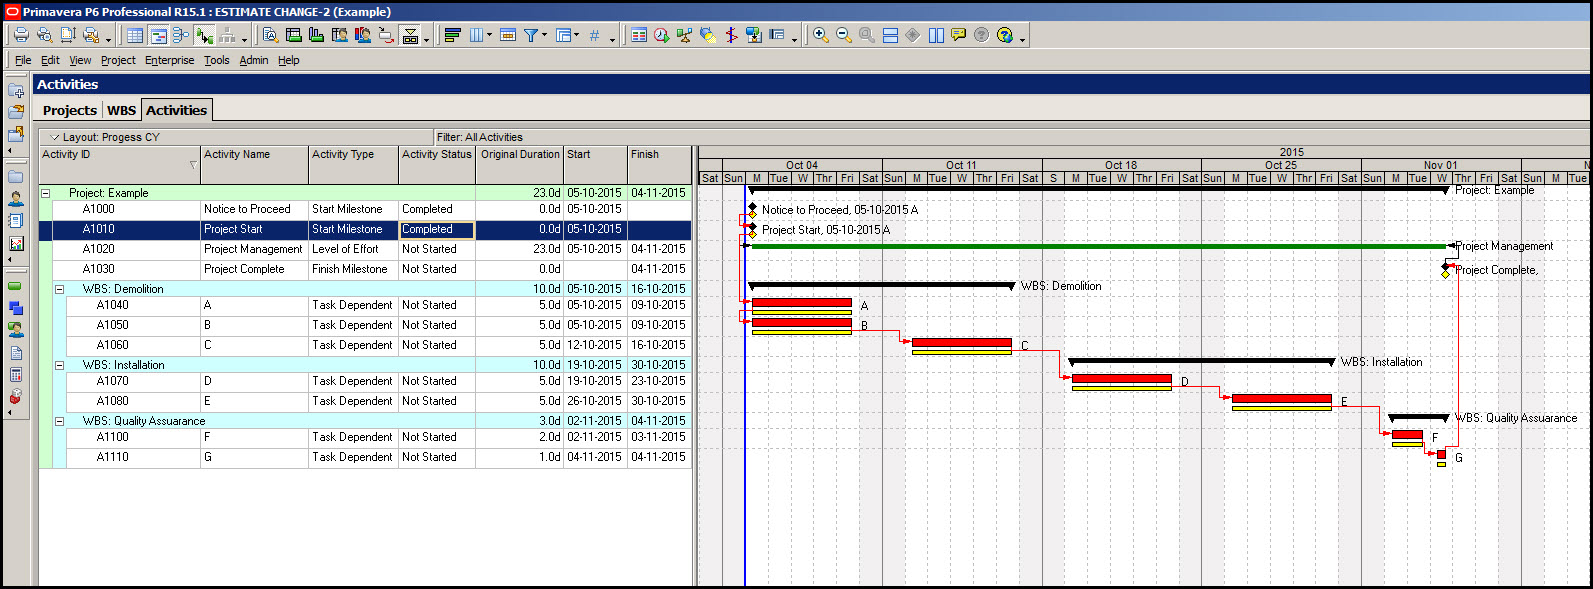Click the hash Renumber Activity IDs icon
1593x589 pixels.
point(594,35)
